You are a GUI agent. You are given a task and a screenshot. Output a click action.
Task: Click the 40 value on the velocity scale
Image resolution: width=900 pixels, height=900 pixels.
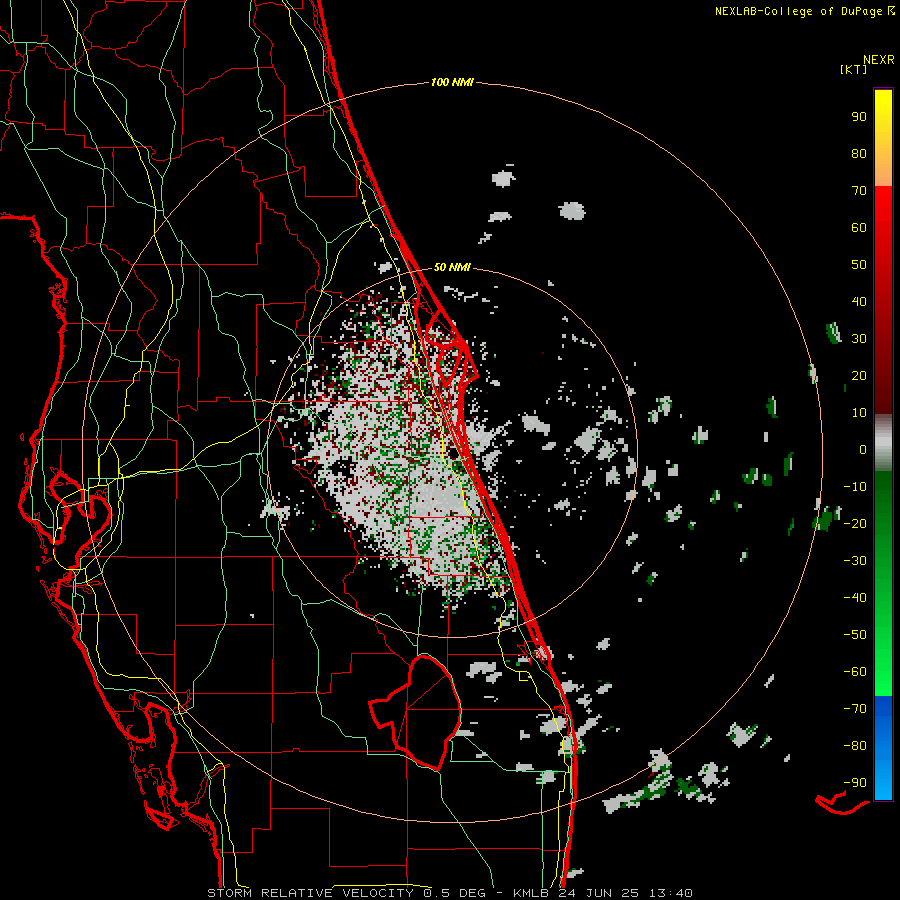point(859,301)
